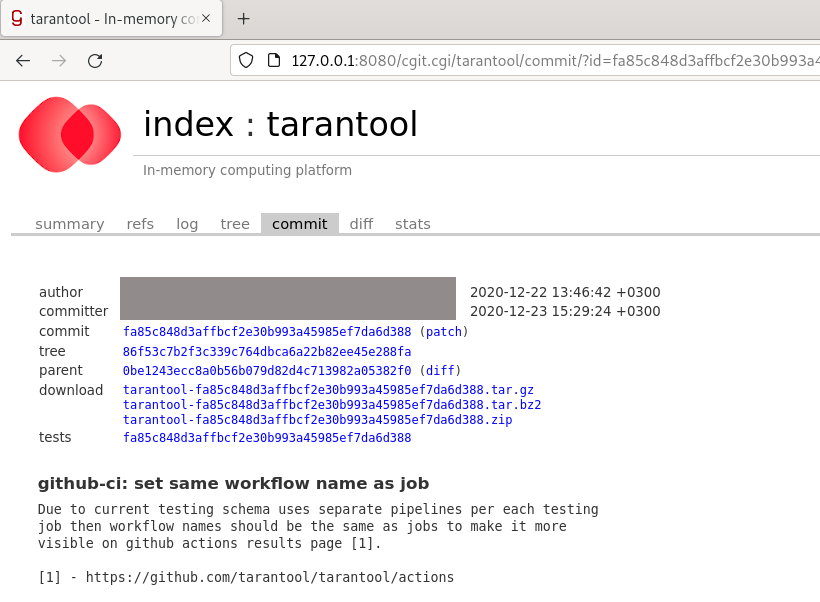
Task: Click the 'tarantool' repository title link
Action: (x=342, y=124)
